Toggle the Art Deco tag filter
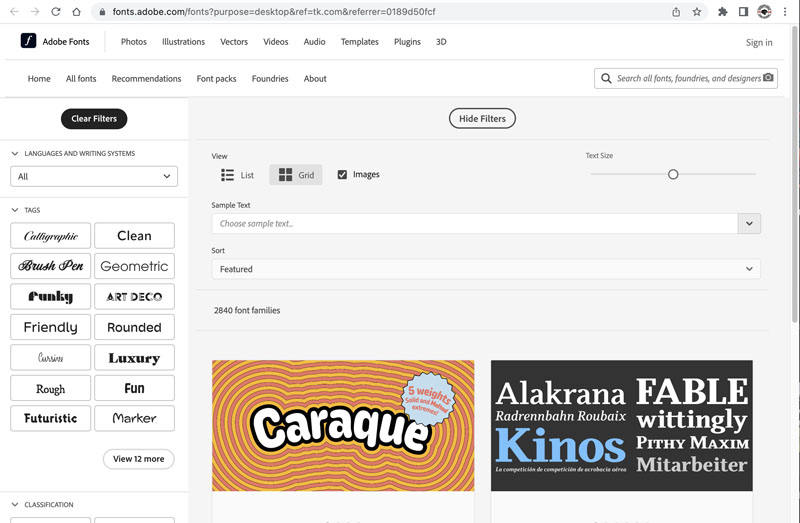800x523 pixels. (x=134, y=296)
